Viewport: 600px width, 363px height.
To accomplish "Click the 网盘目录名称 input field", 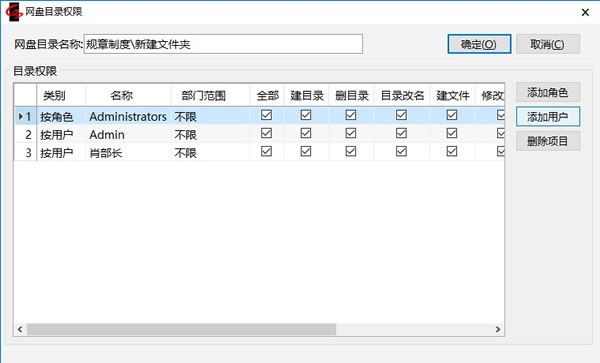I will click(223, 44).
